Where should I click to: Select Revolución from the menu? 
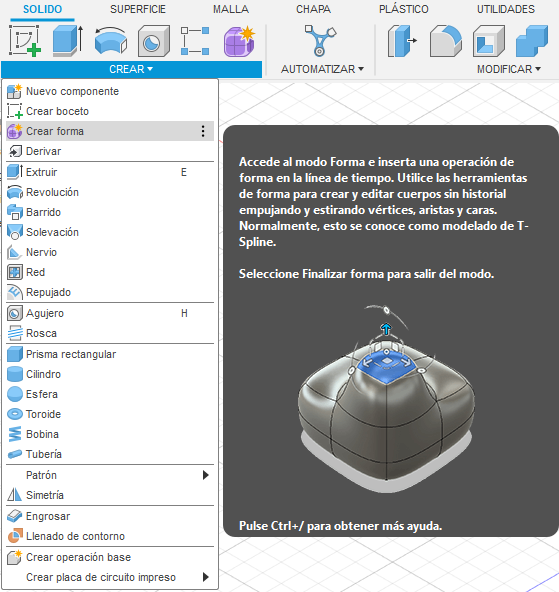pos(110,192)
